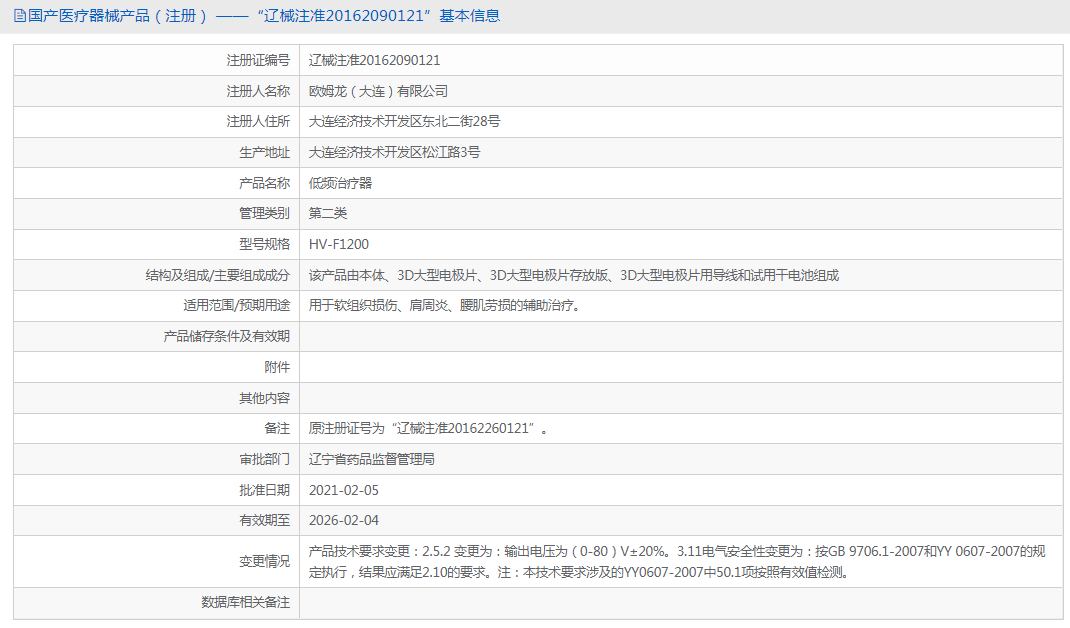
Task: Select production address 大连经济技术开发区松江路3号
Action: (394, 152)
